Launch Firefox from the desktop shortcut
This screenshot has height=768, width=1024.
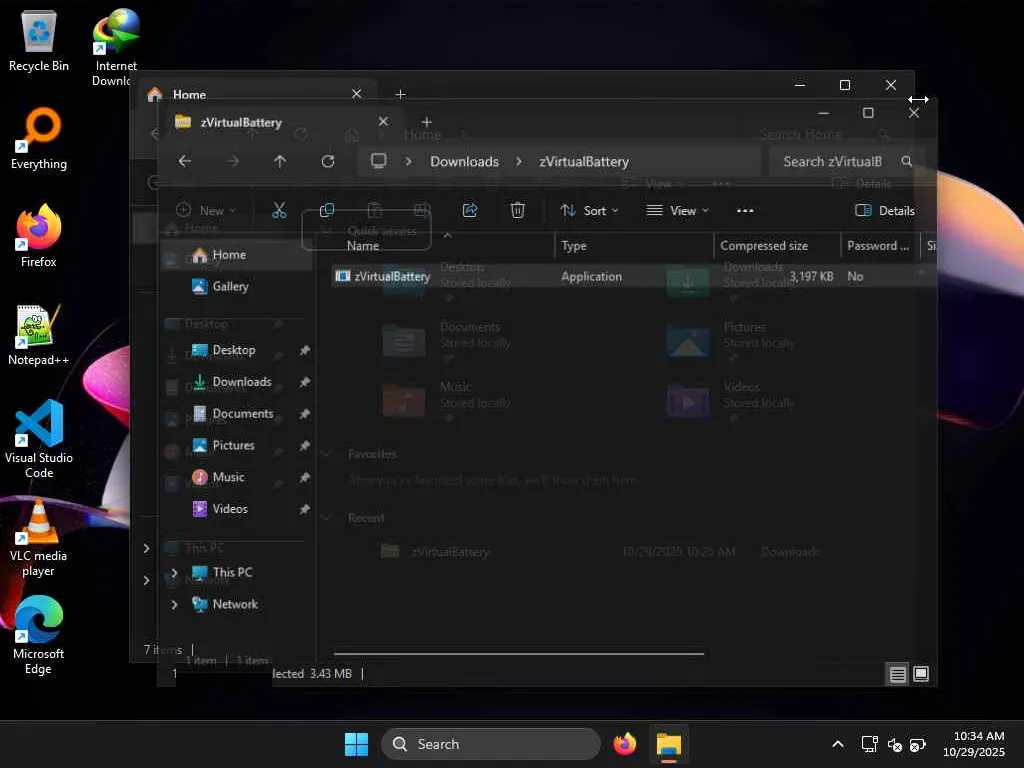(x=39, y=236)
